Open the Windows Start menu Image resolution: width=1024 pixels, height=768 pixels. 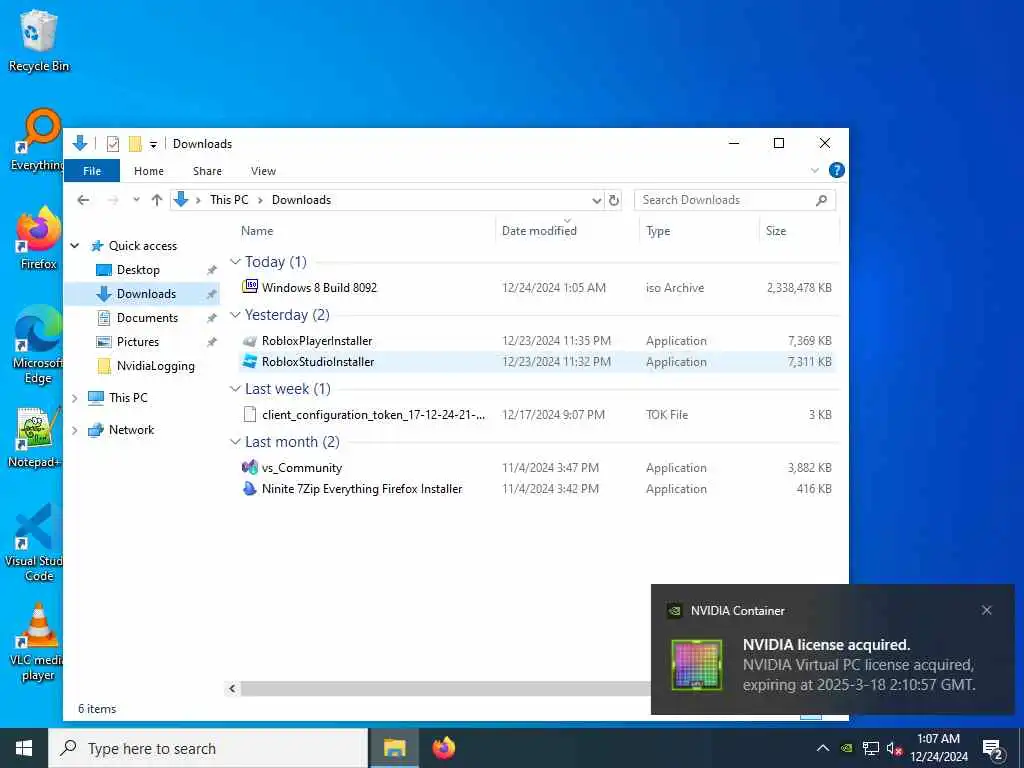(24, 748)
